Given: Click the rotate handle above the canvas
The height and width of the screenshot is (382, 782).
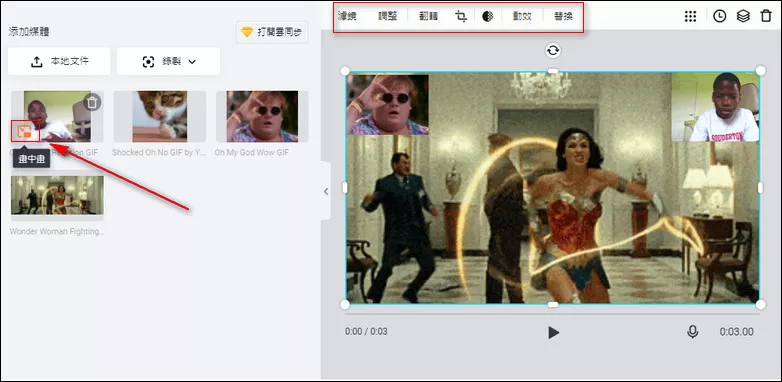Looking at the screenshot, I should 553,50.
